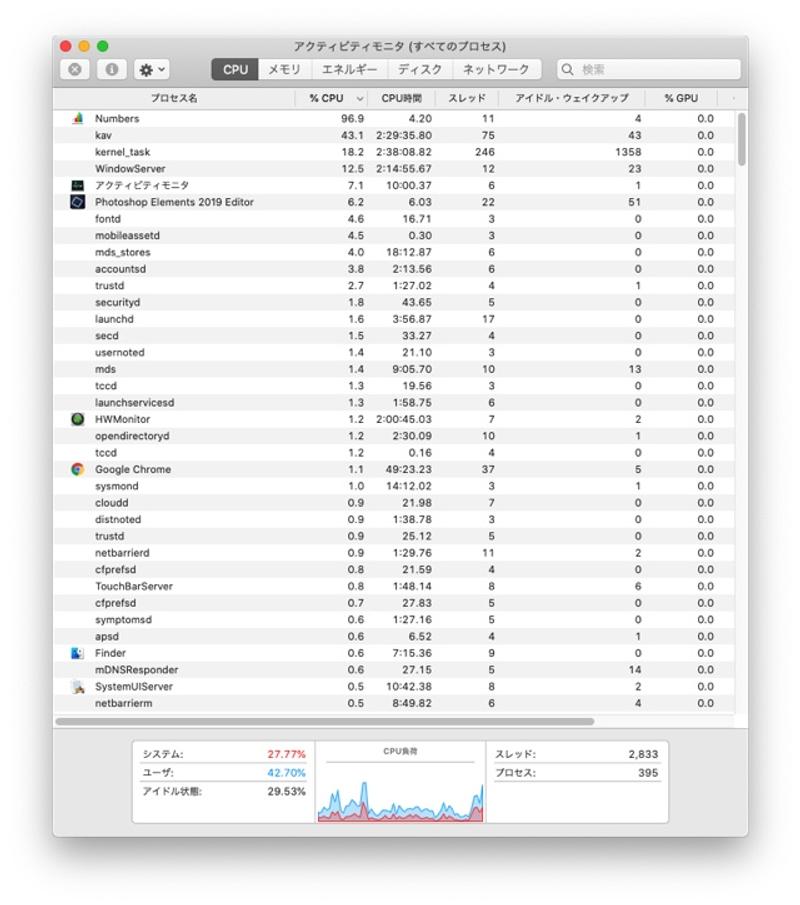The image size is (800, 905).
Task: Open the gear action menu
Action: tap(152, 70)
